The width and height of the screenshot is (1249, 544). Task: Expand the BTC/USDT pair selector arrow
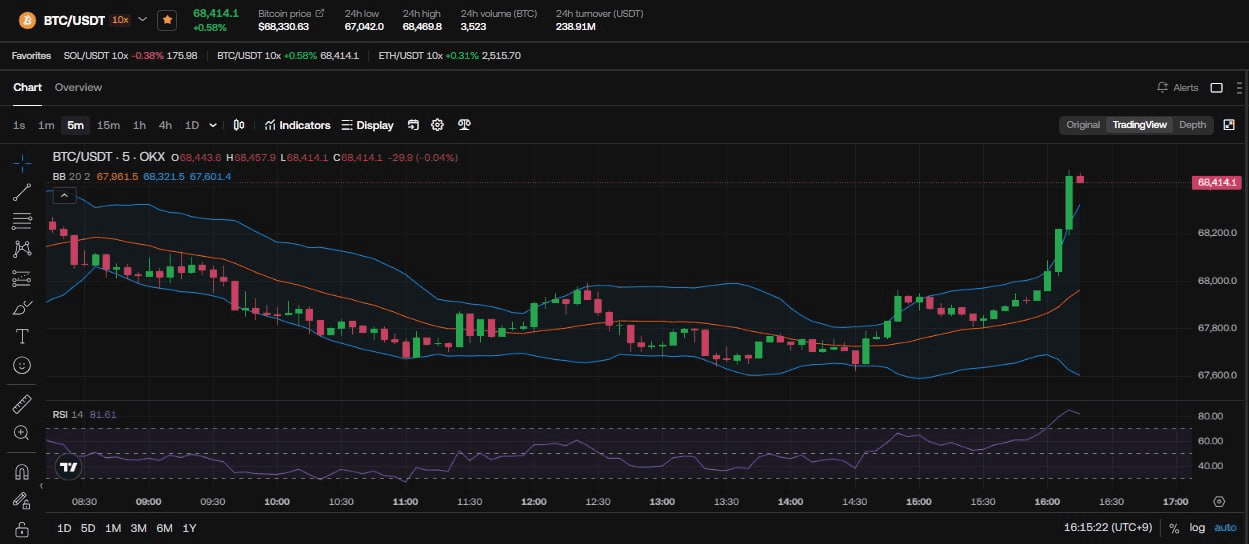(142, 19)
